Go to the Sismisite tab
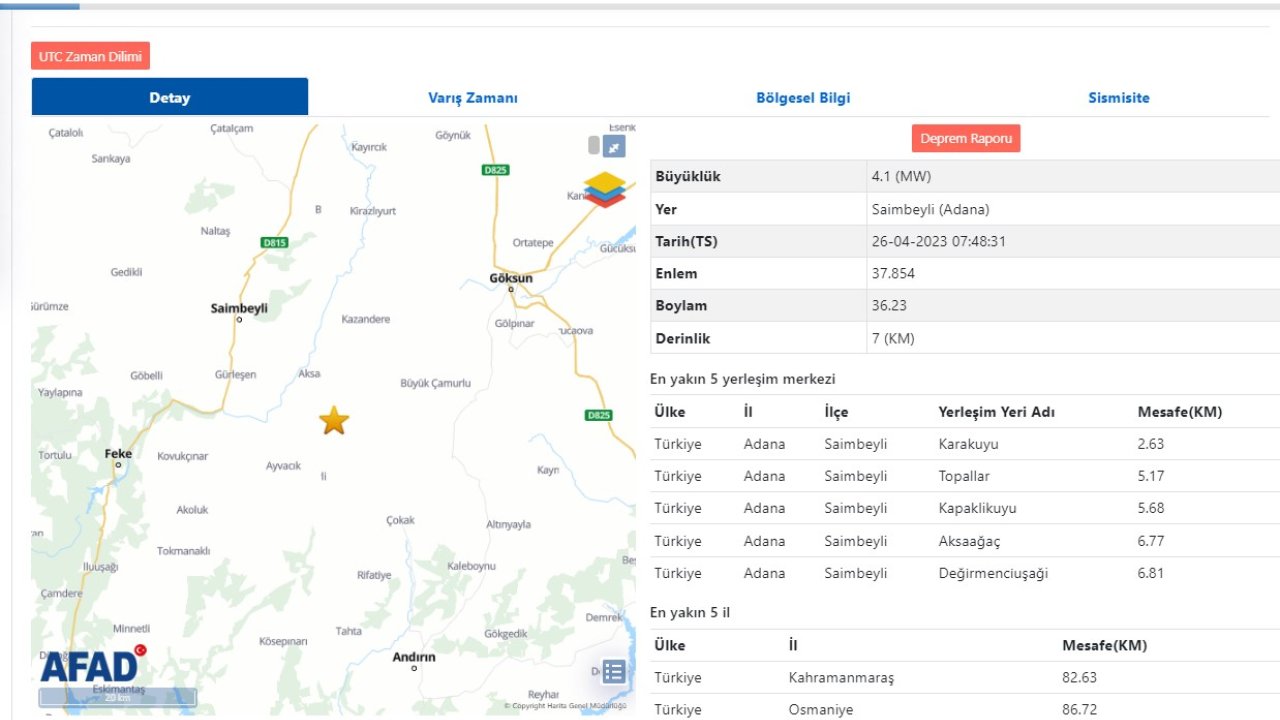 1118,98
